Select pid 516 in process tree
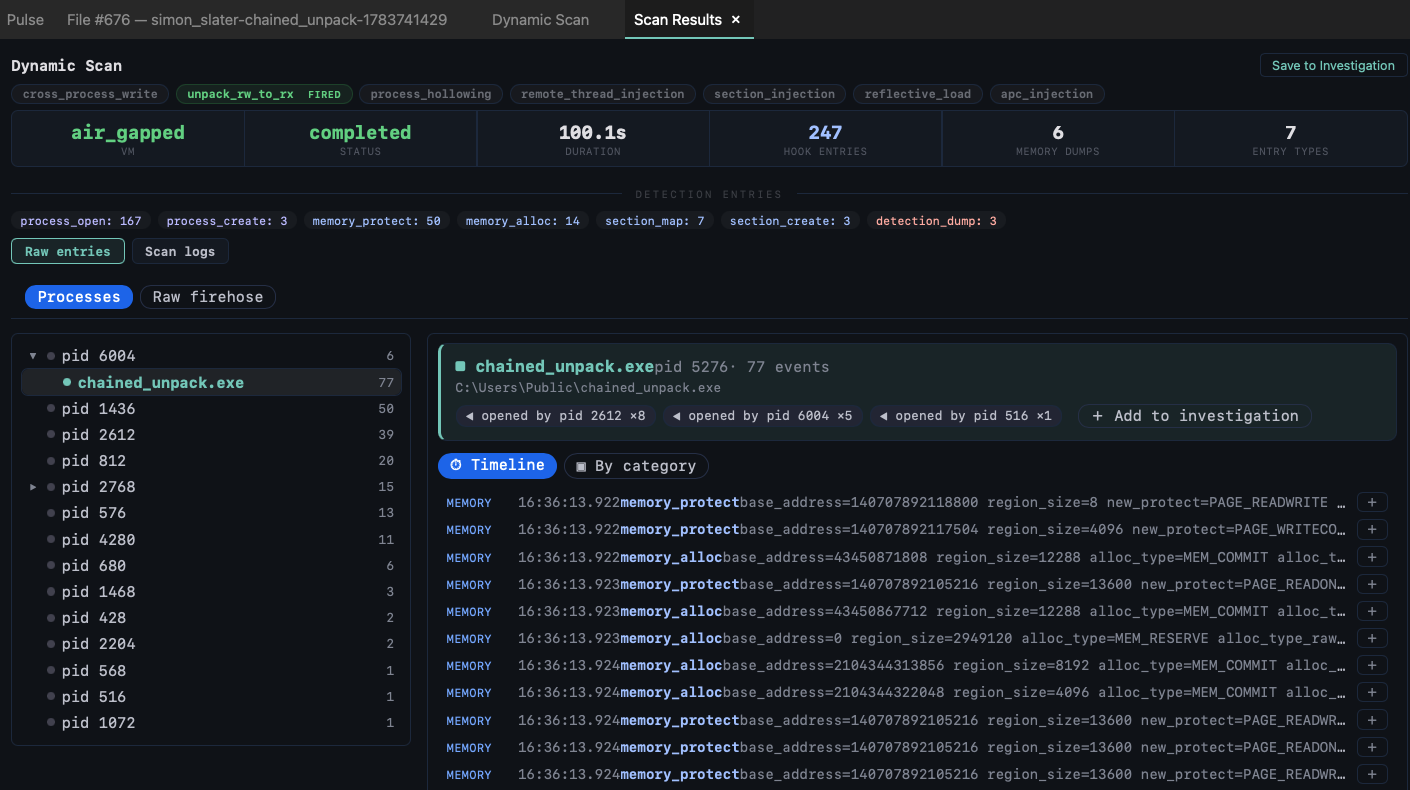This screenshot has width=1410, height=790. click(x=211, y=697)
